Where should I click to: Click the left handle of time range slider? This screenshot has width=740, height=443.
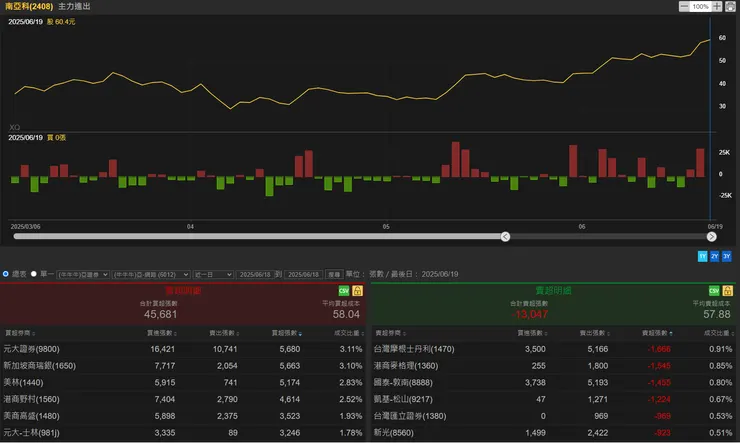(505, 236)
